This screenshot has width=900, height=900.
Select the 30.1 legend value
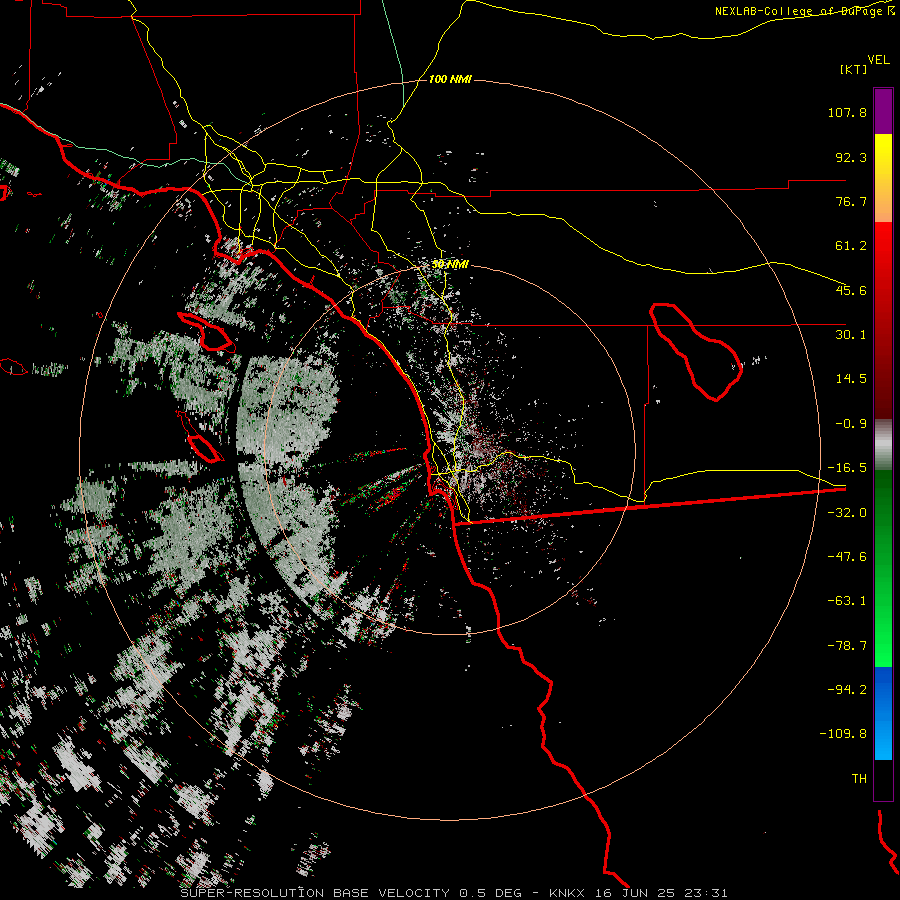click(851, 335)
